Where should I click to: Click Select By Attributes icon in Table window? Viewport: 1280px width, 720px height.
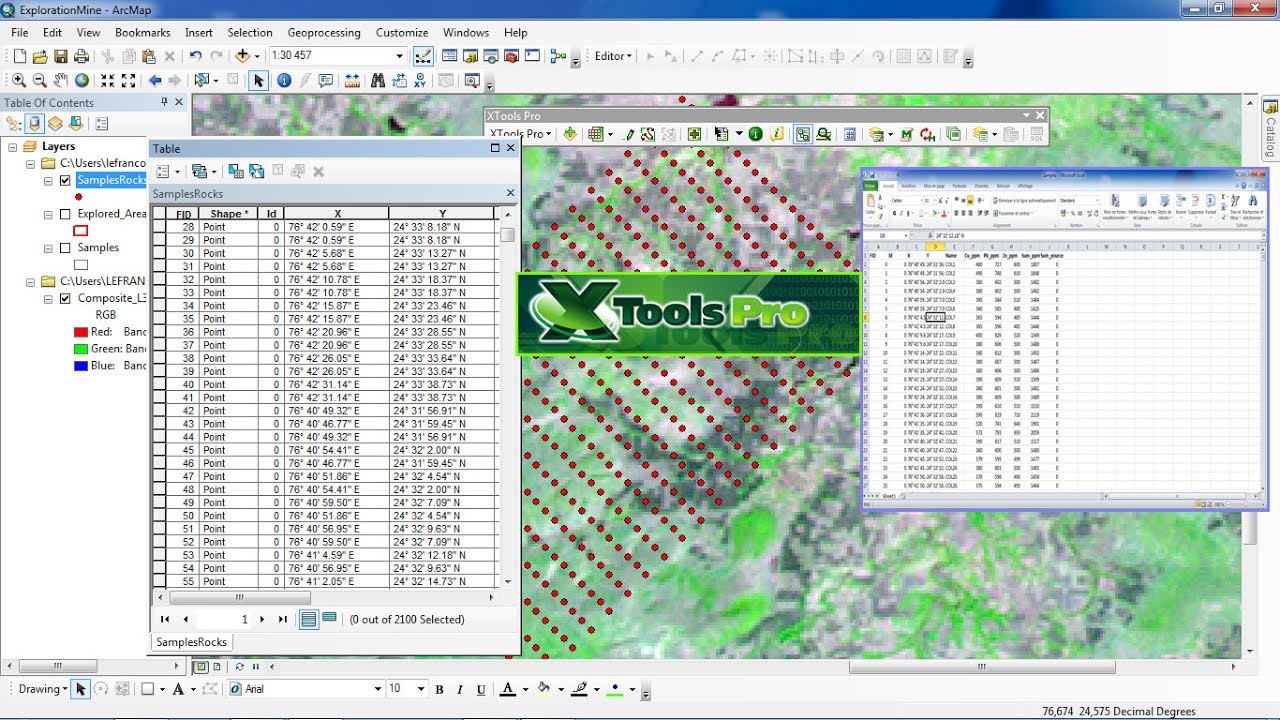(236, 172)
